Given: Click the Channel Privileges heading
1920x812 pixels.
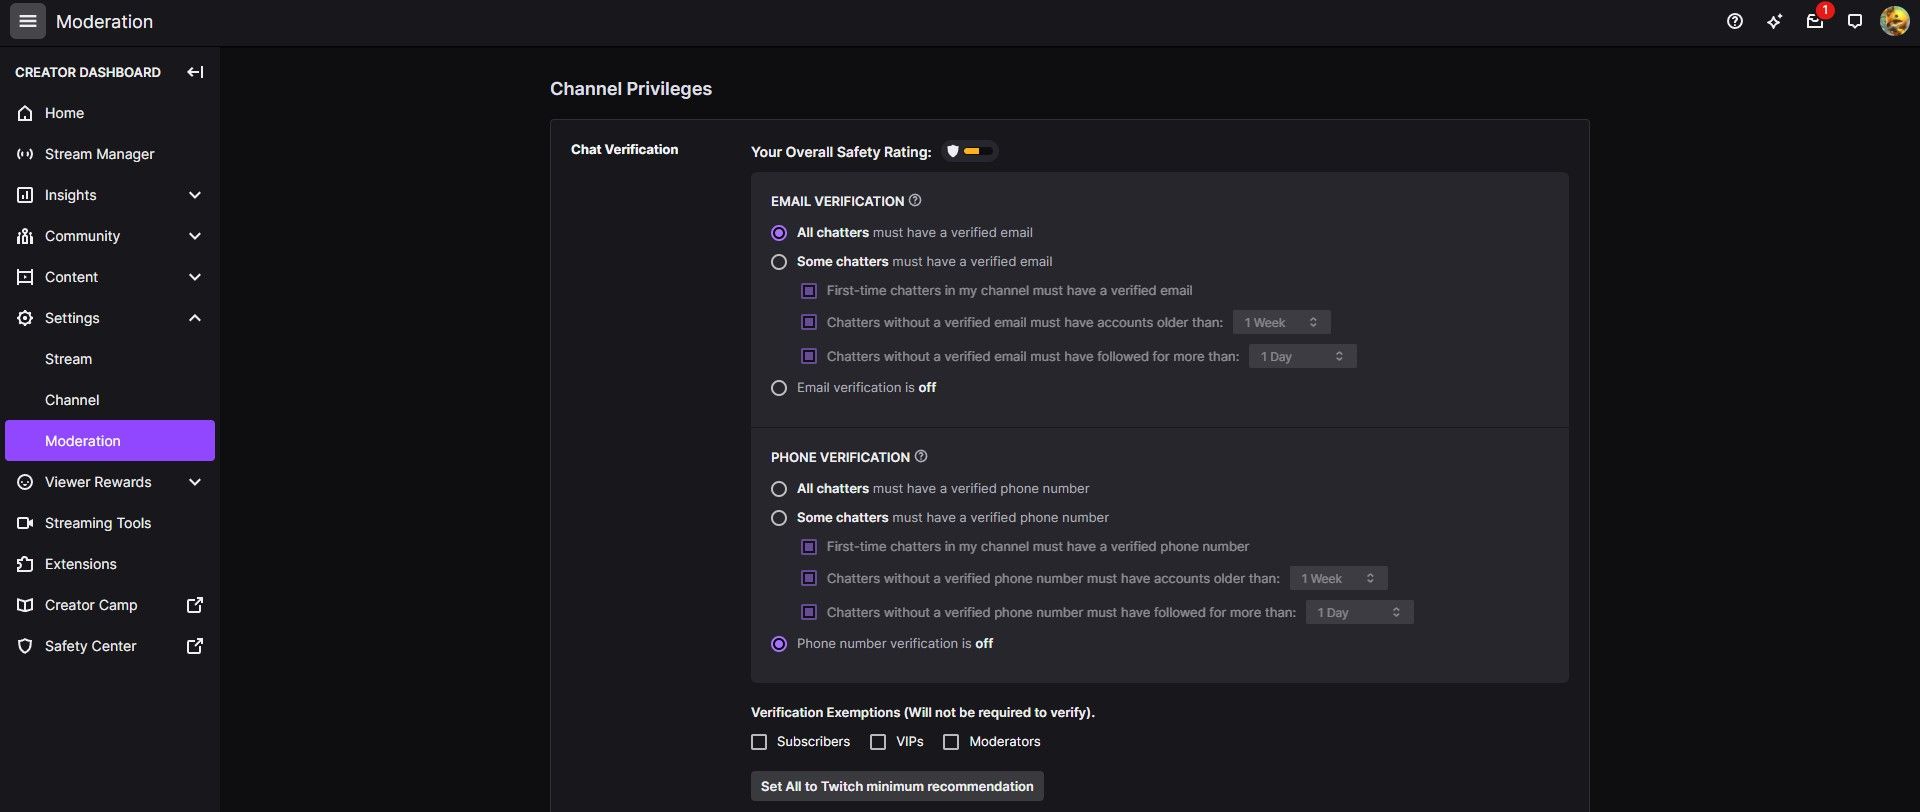Looking at the screenshot, I should point(631,89).
